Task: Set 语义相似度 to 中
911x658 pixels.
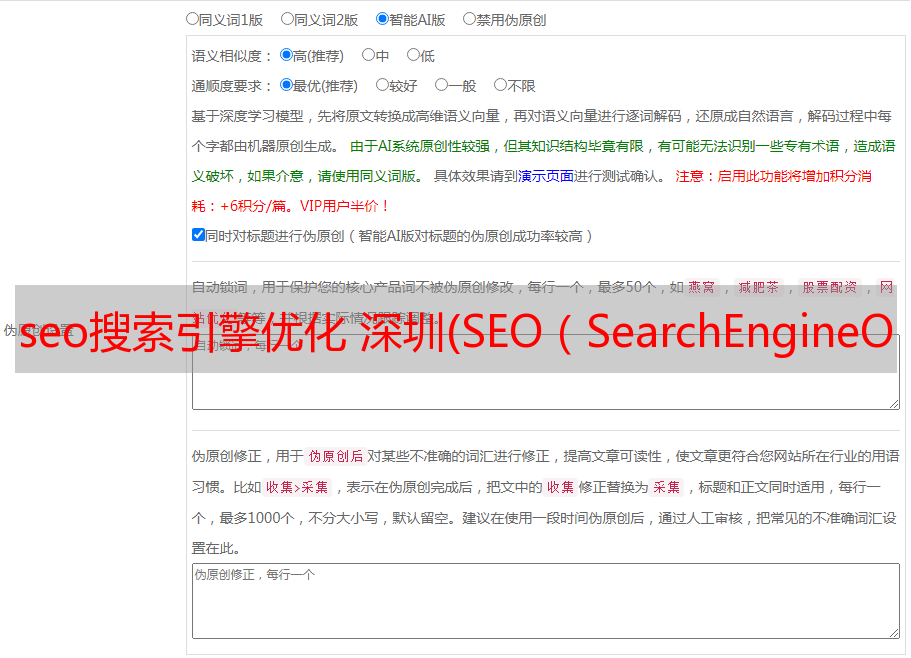Action: 368,55
